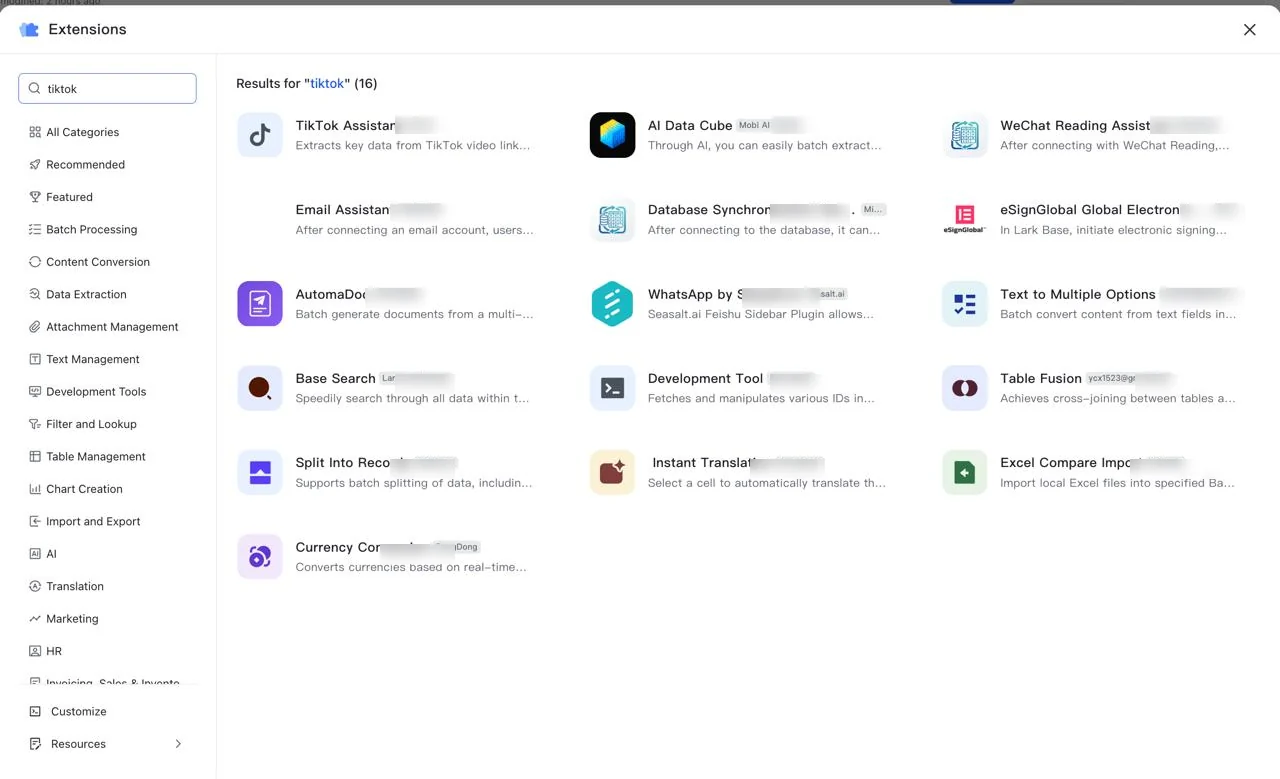1280x779 pixels.
Task: Click the Attachment Management paperclip icon
Action: tap(35, 327)
